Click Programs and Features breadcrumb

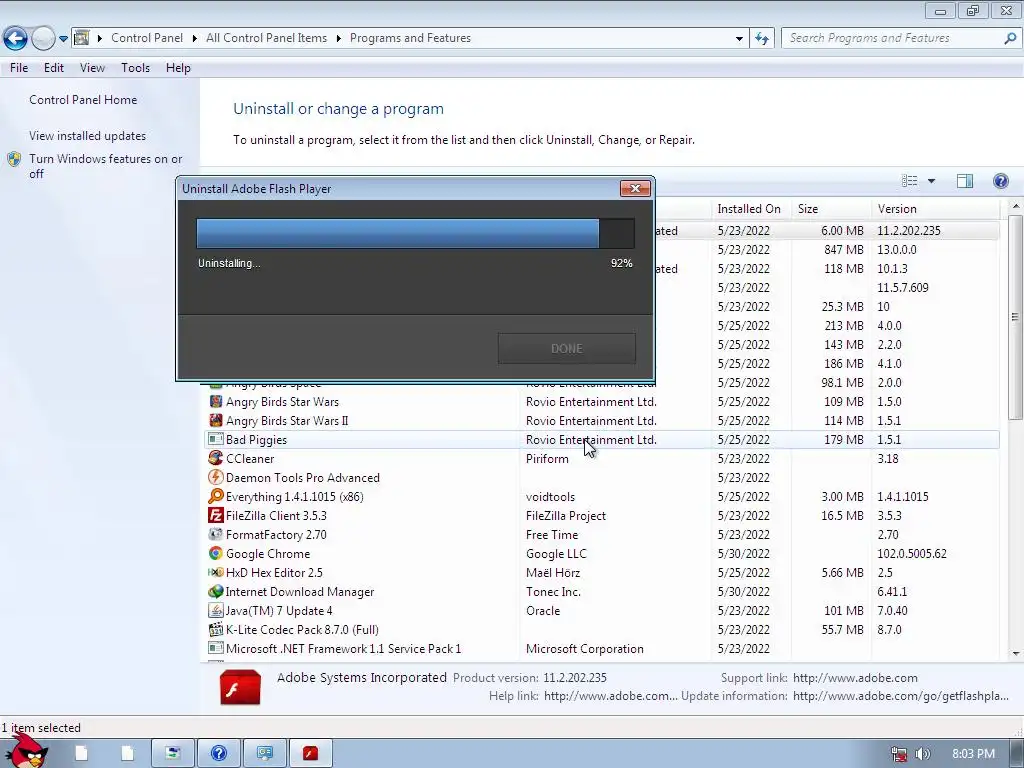point(410,39)
